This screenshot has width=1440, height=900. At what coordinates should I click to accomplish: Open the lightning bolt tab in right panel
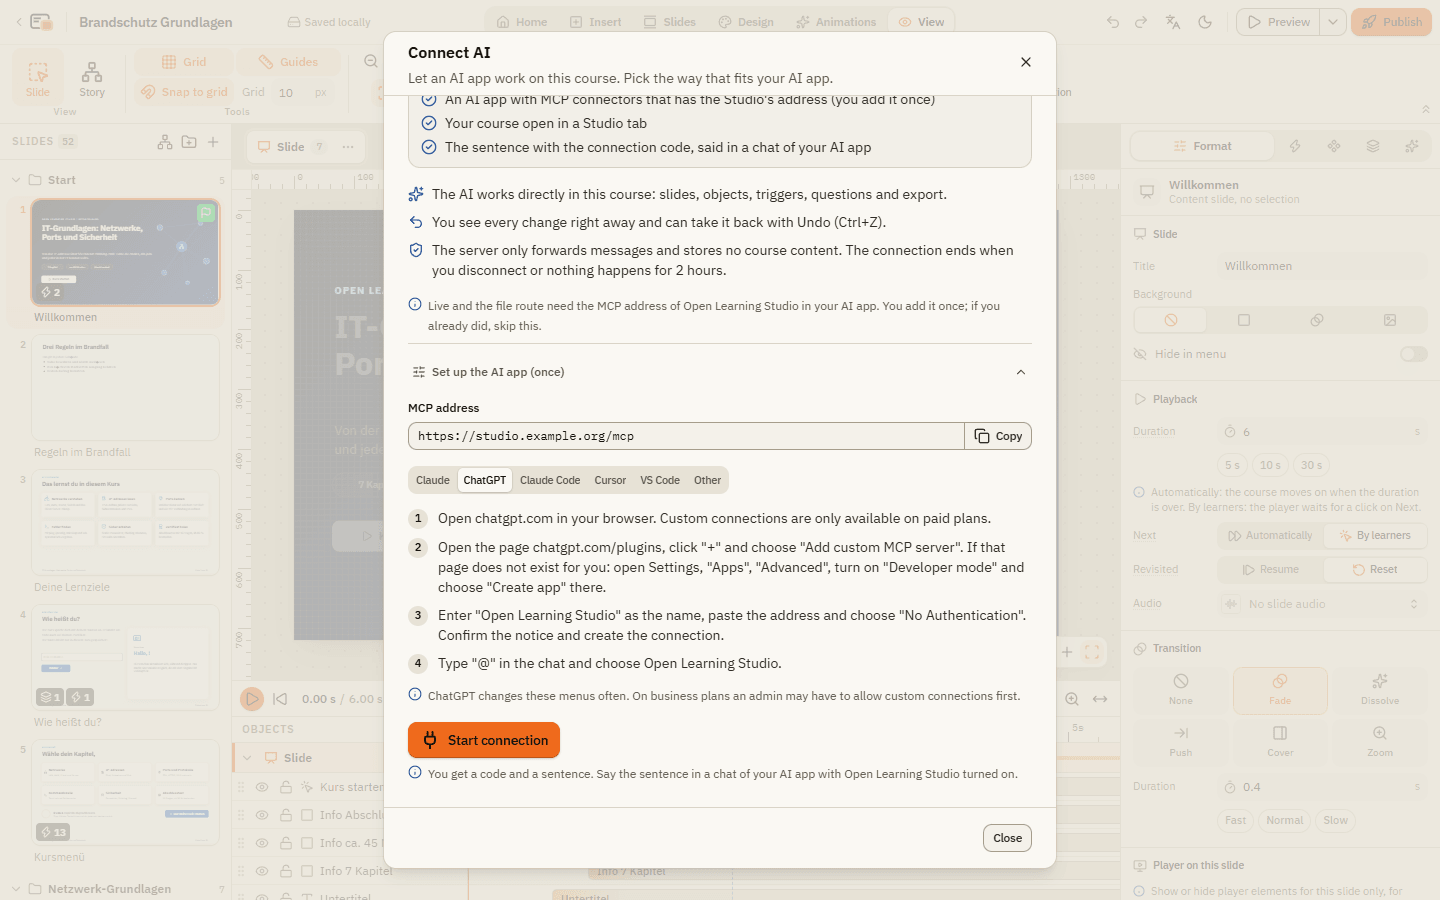[1295, 146]
